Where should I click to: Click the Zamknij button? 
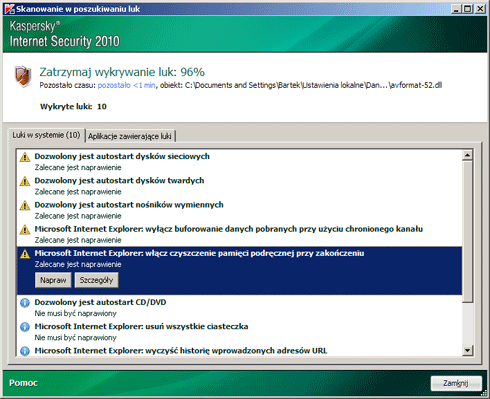click(x=456, y=383)
